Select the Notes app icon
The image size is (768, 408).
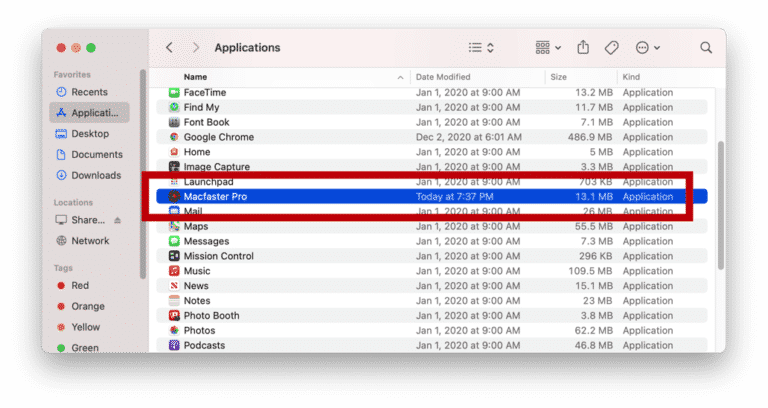174,300
